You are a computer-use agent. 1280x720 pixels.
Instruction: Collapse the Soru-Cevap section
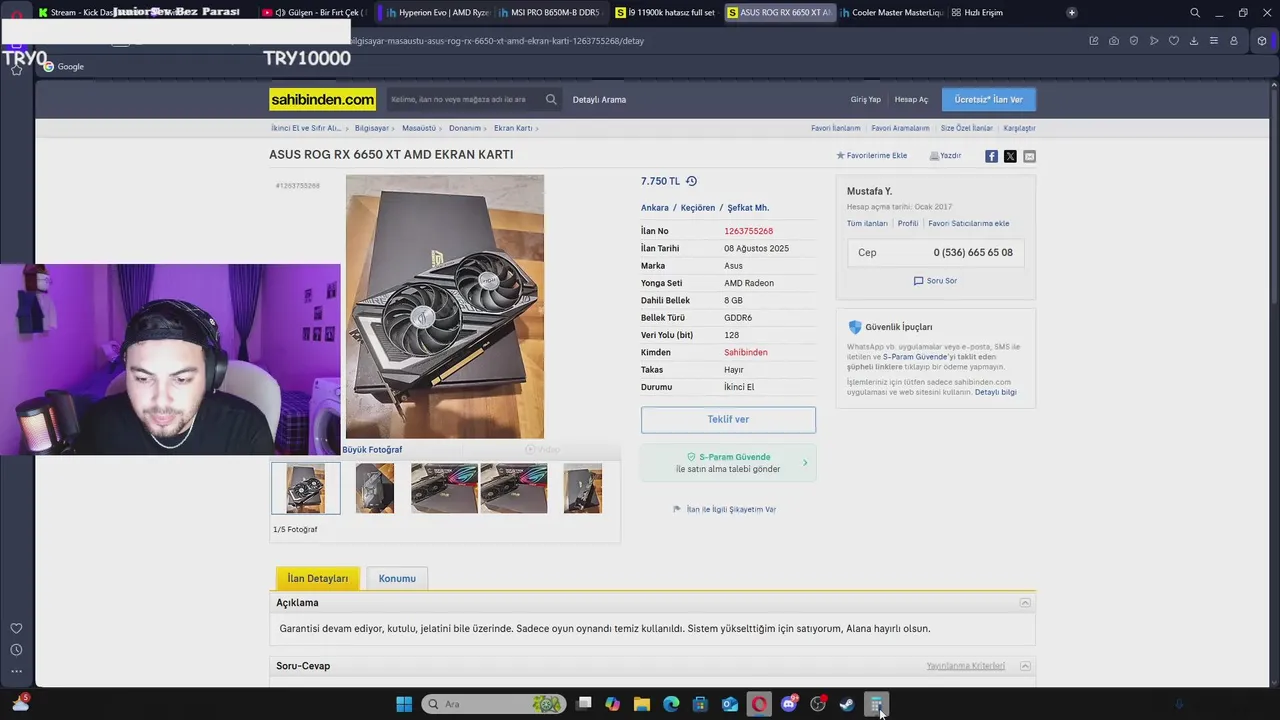click(1025, 666)
